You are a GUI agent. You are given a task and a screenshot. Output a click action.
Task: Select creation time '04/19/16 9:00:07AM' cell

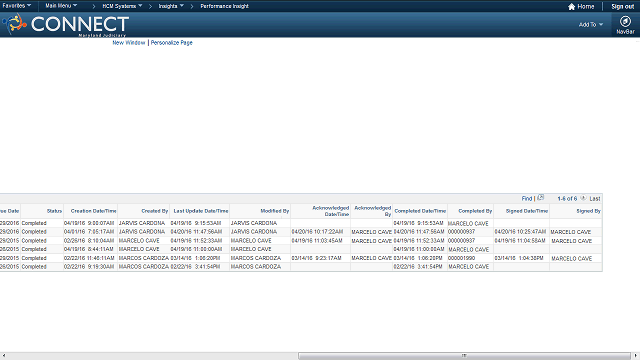89,223
